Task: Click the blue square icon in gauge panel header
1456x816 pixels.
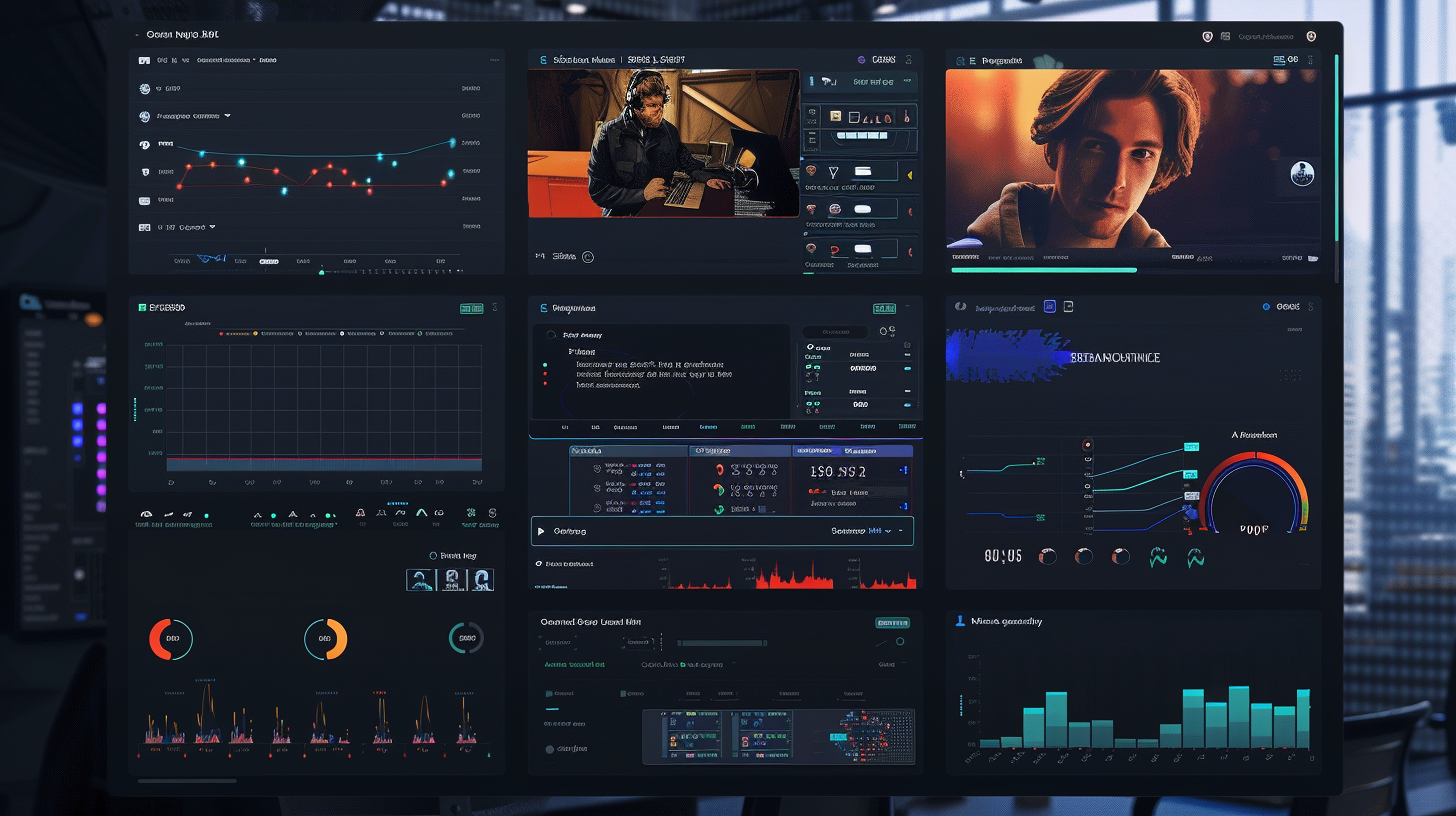Action: 1049,307
